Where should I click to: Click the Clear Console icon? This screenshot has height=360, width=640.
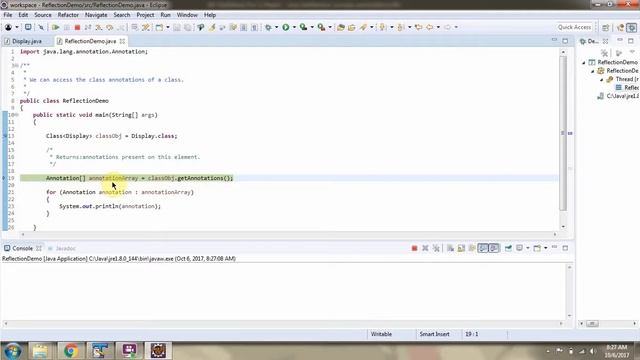coord(450,248)
